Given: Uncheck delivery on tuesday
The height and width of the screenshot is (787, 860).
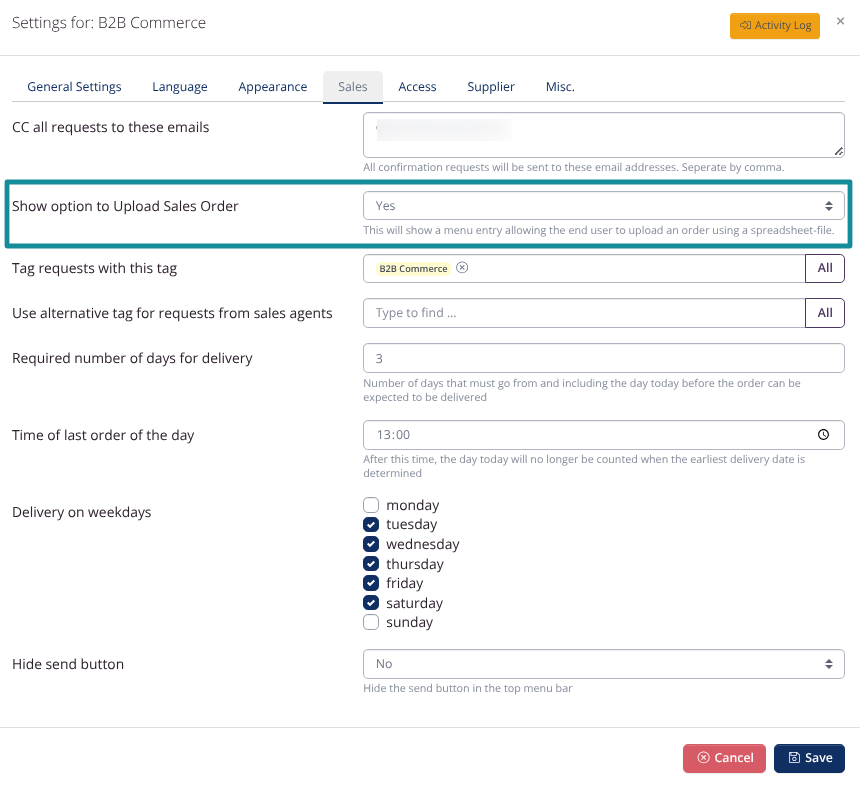Looking at the screenshot, I should [x=371, y=524].
